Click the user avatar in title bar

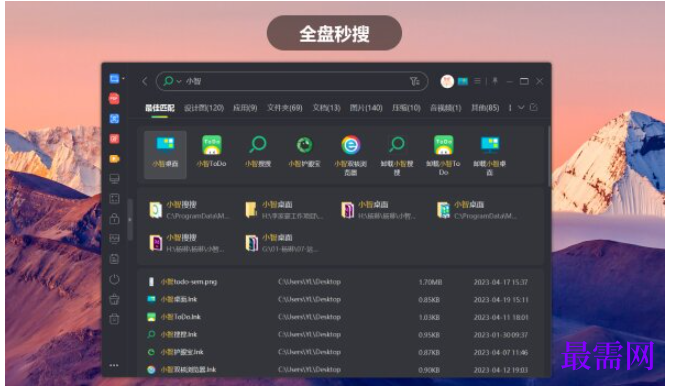point(447,81)
